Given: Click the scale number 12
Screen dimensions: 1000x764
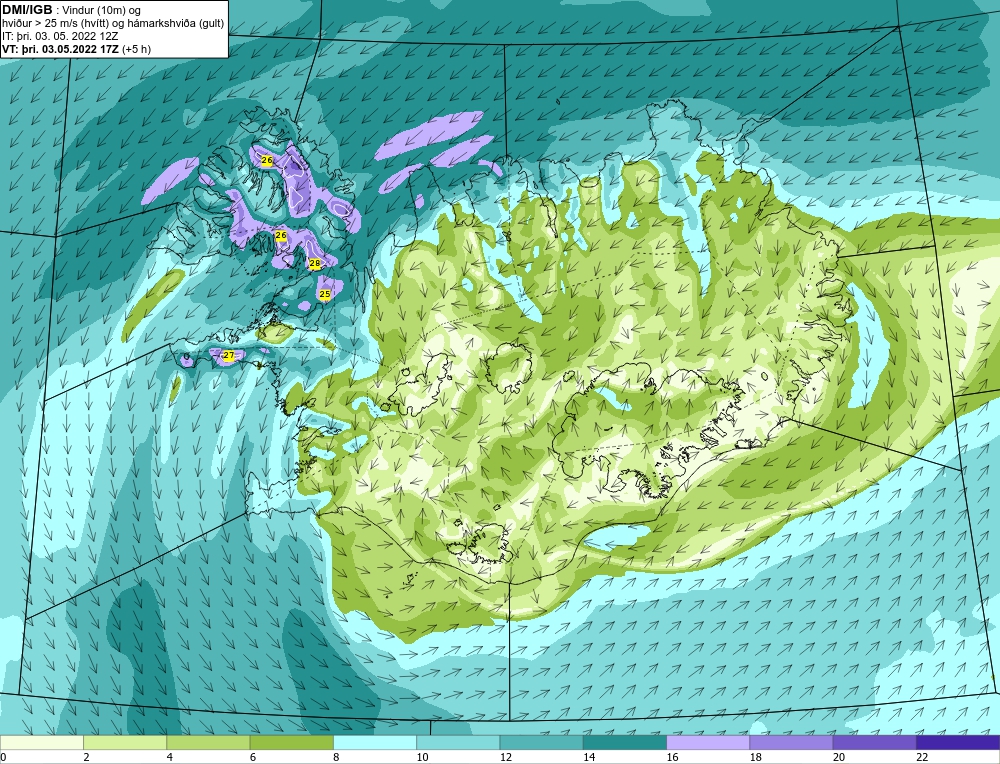Looking at the screenshot, I should pos(505,757).
